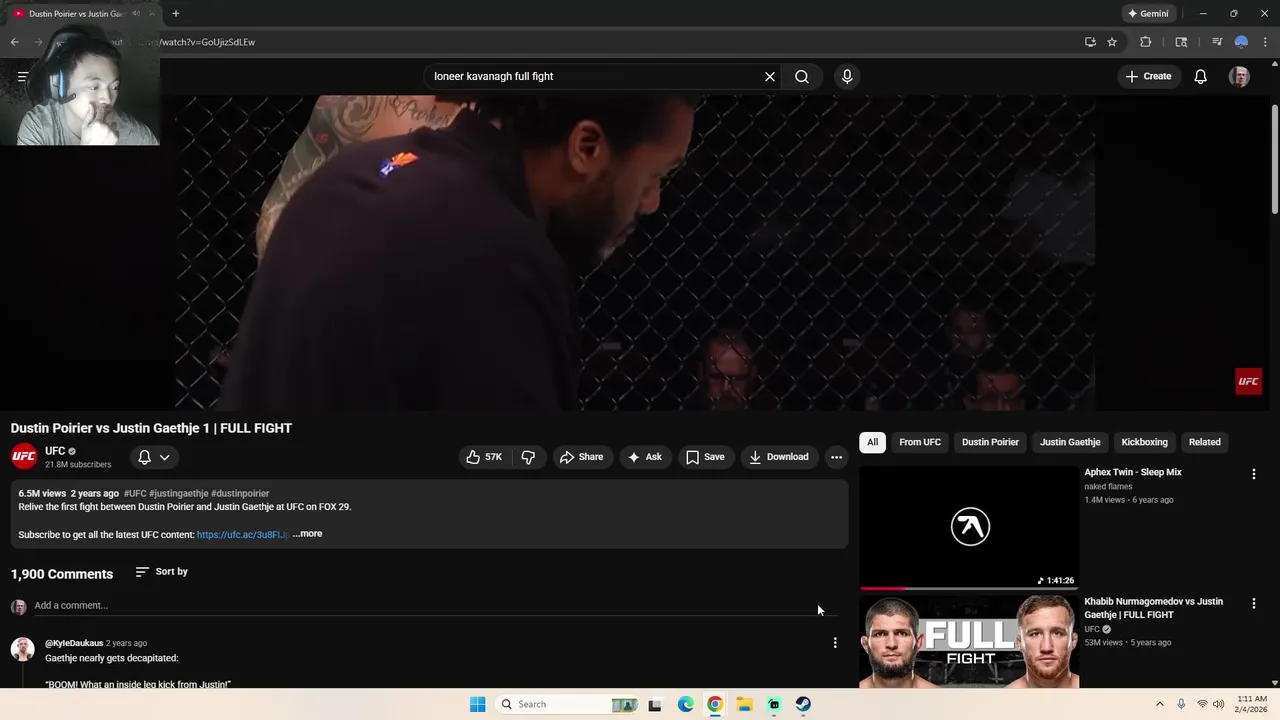Viewport: 1280px width, 720px height.
Task: Click the #justingaethje hashtag
Action: click(179, 494)
